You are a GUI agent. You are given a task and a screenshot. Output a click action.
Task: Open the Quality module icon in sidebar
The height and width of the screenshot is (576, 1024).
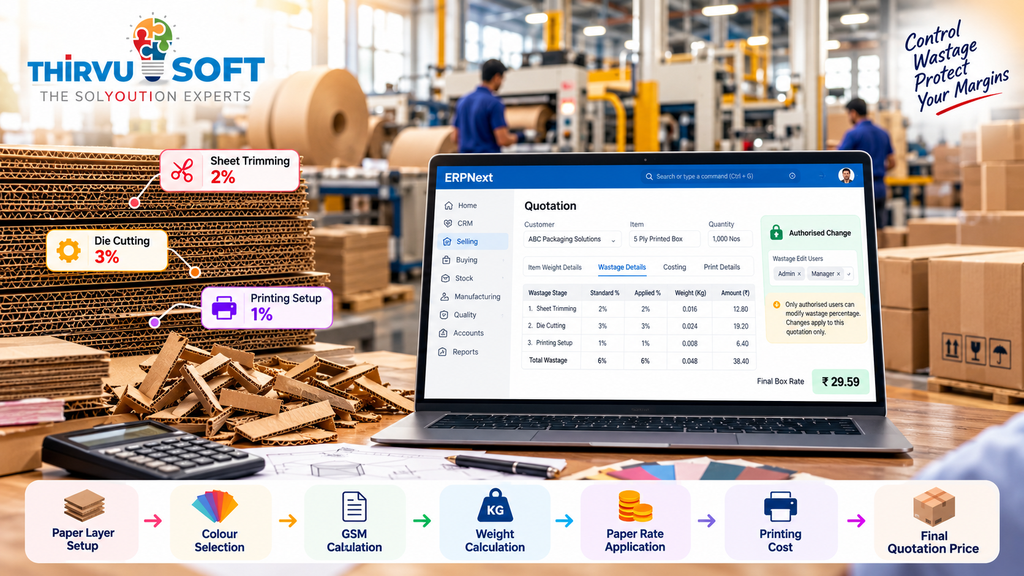click(x=445, y=315)
